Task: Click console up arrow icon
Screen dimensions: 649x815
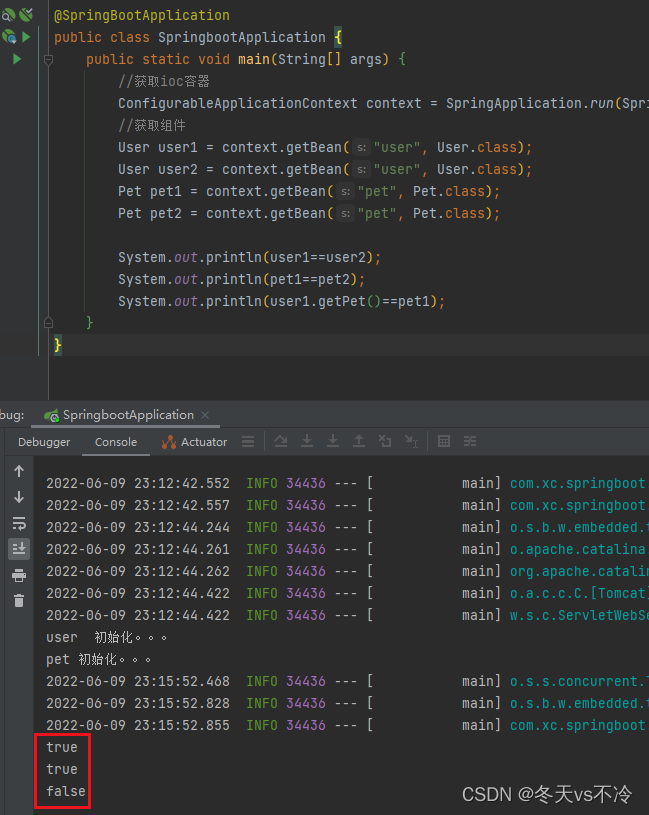Action: [x=19, y=471]
